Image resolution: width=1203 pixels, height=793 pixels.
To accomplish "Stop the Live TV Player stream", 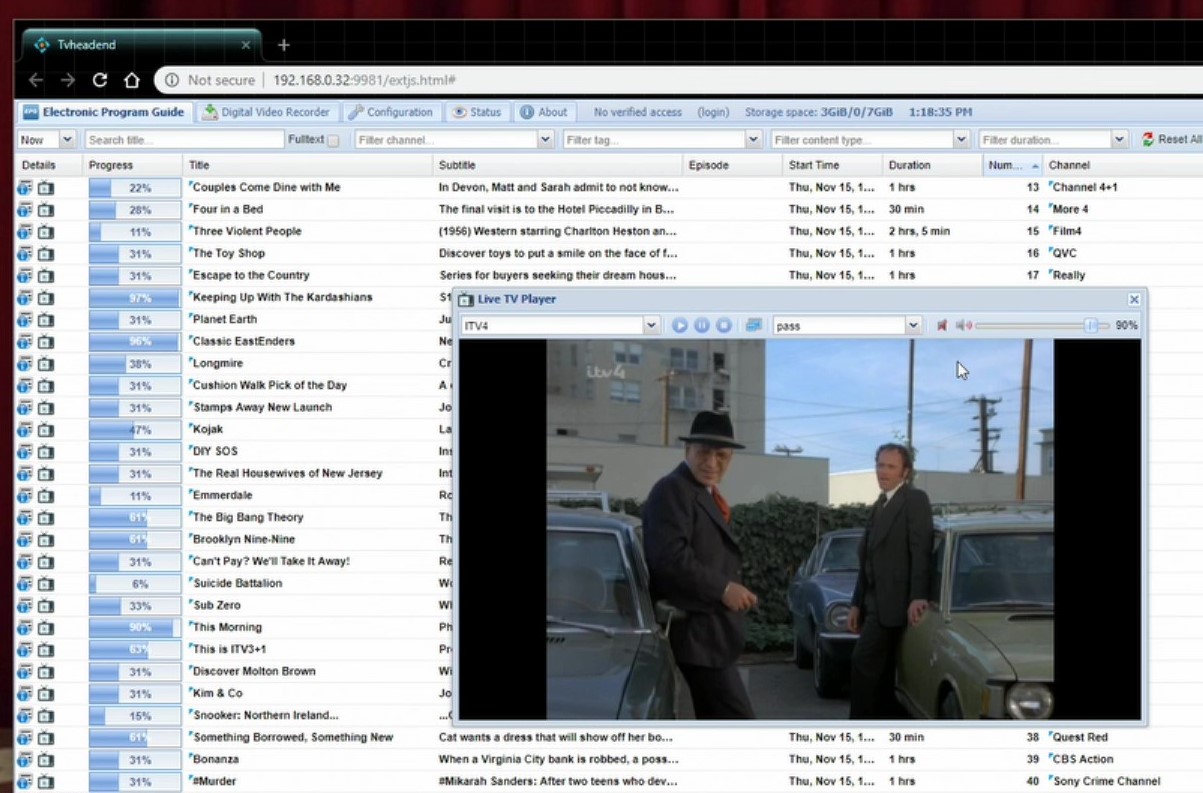I will click(724, 326).
